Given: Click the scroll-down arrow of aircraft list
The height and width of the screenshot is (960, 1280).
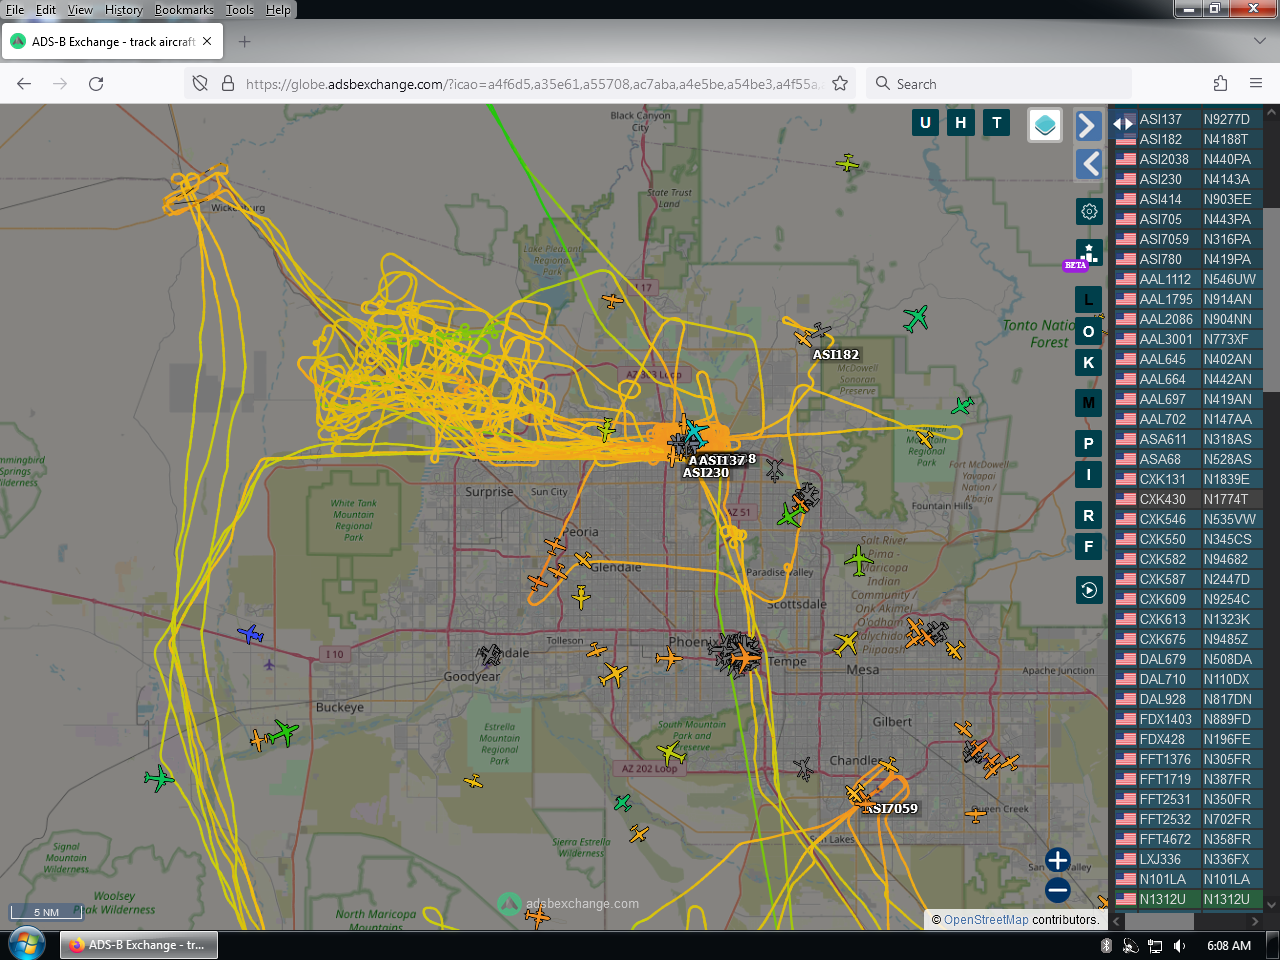Looking at the screenshot, I should [1272, 905].
